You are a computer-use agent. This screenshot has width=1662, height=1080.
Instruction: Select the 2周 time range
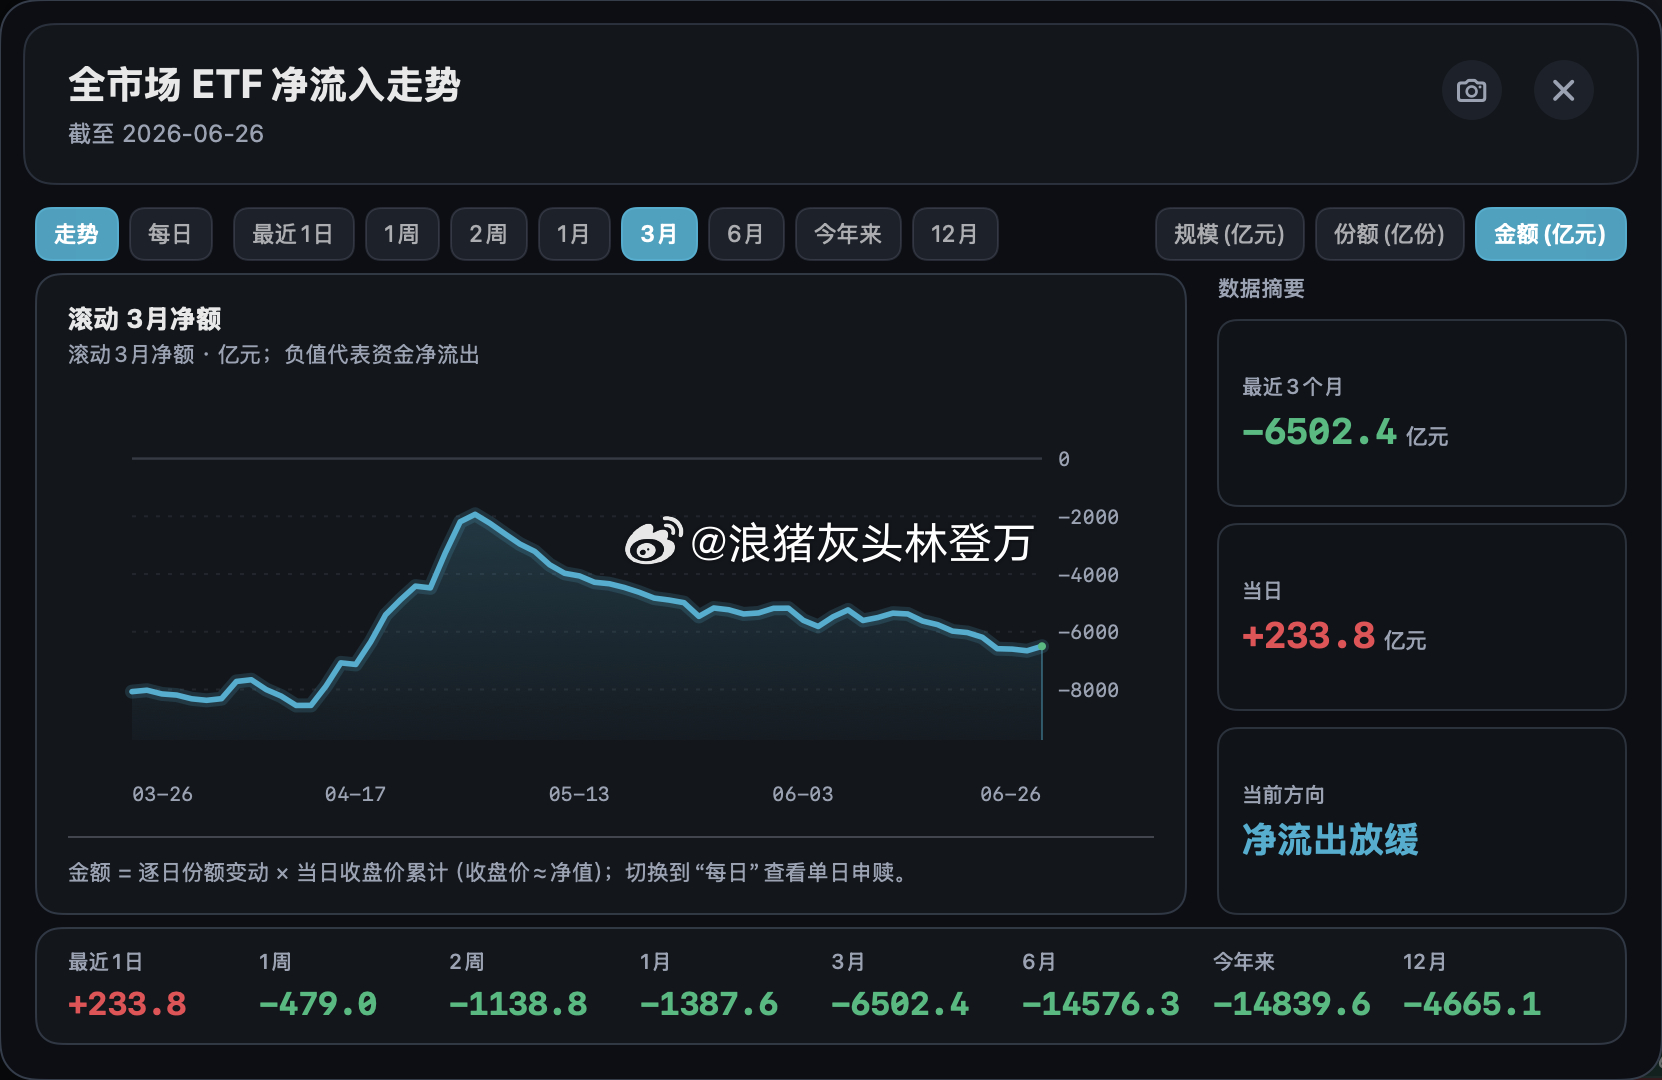(x=489, y=234)
